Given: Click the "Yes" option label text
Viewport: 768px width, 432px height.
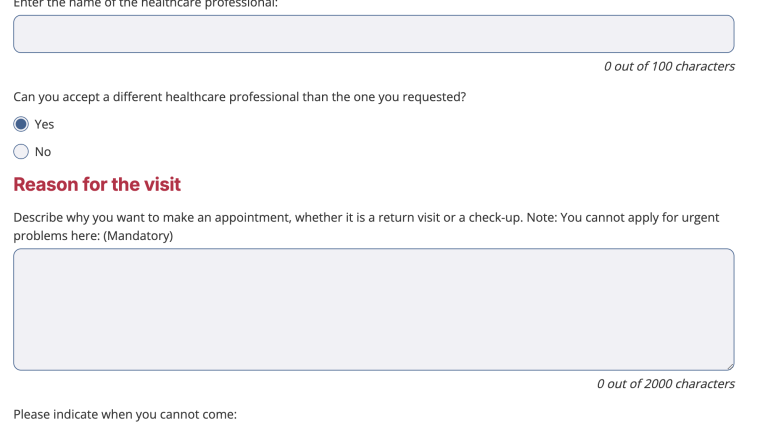Looking at the screenshot, I should click(x=44, y=124).
